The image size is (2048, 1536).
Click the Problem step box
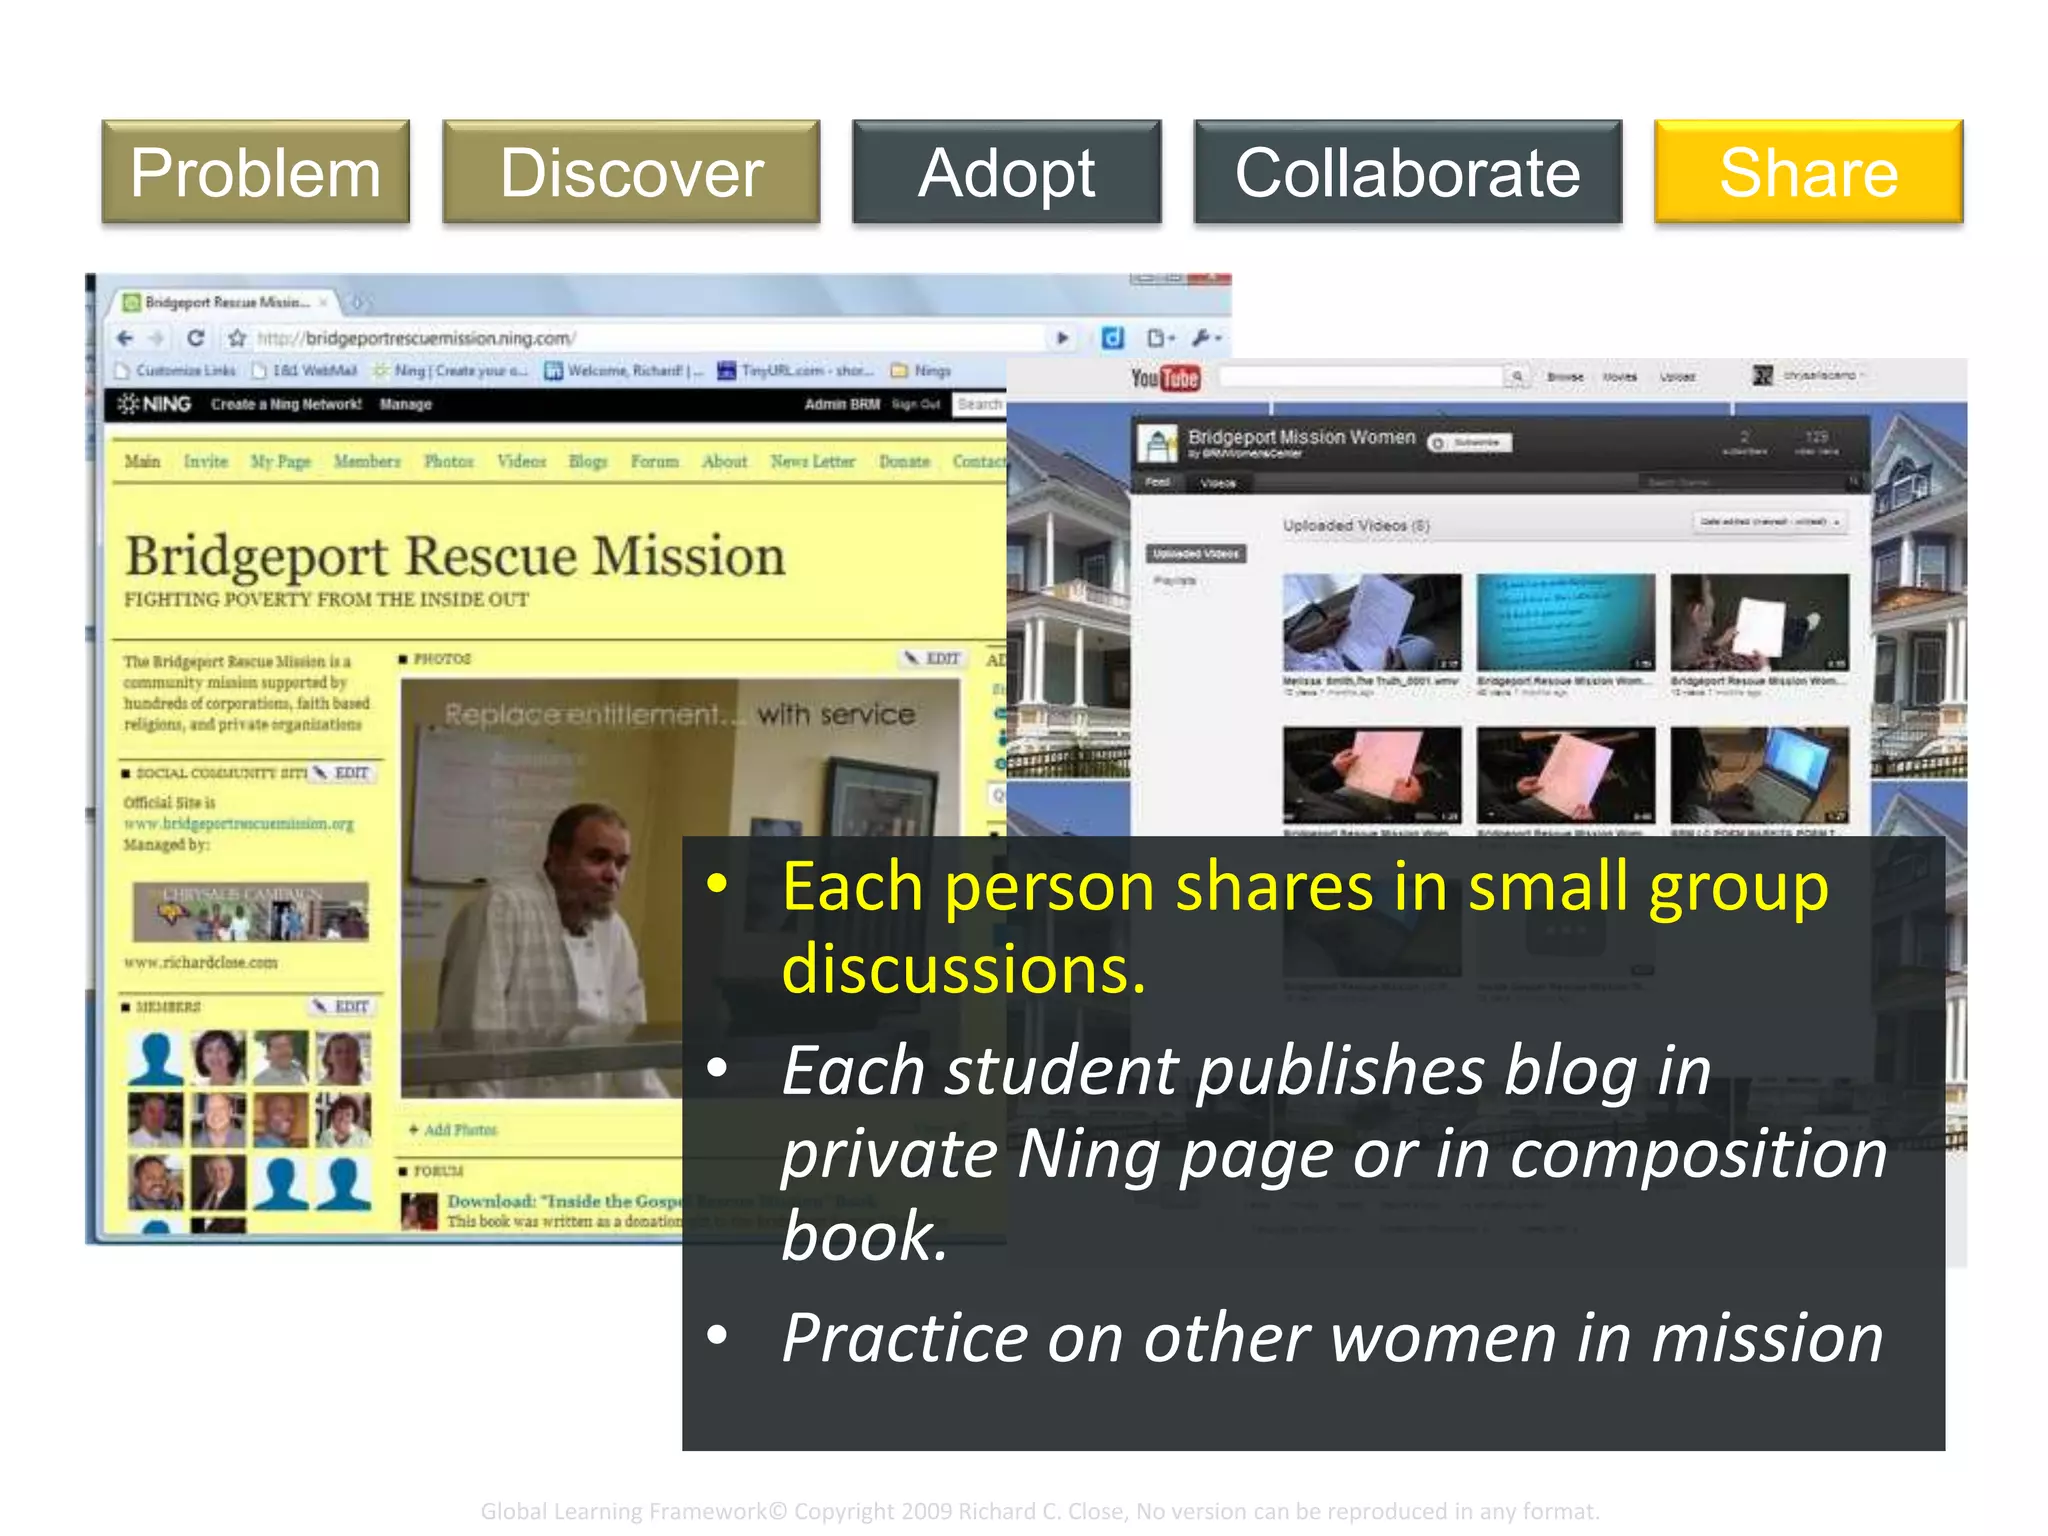tap(255, 172)
